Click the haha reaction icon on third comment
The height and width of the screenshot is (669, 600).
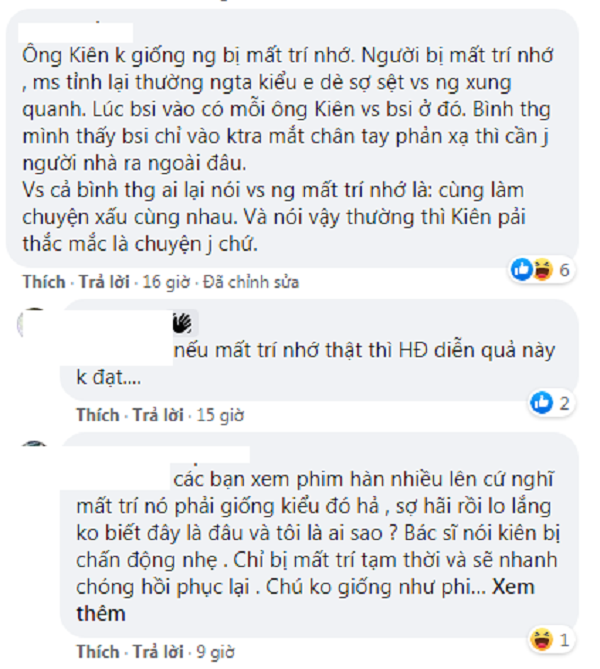click(x=540, y=638)
